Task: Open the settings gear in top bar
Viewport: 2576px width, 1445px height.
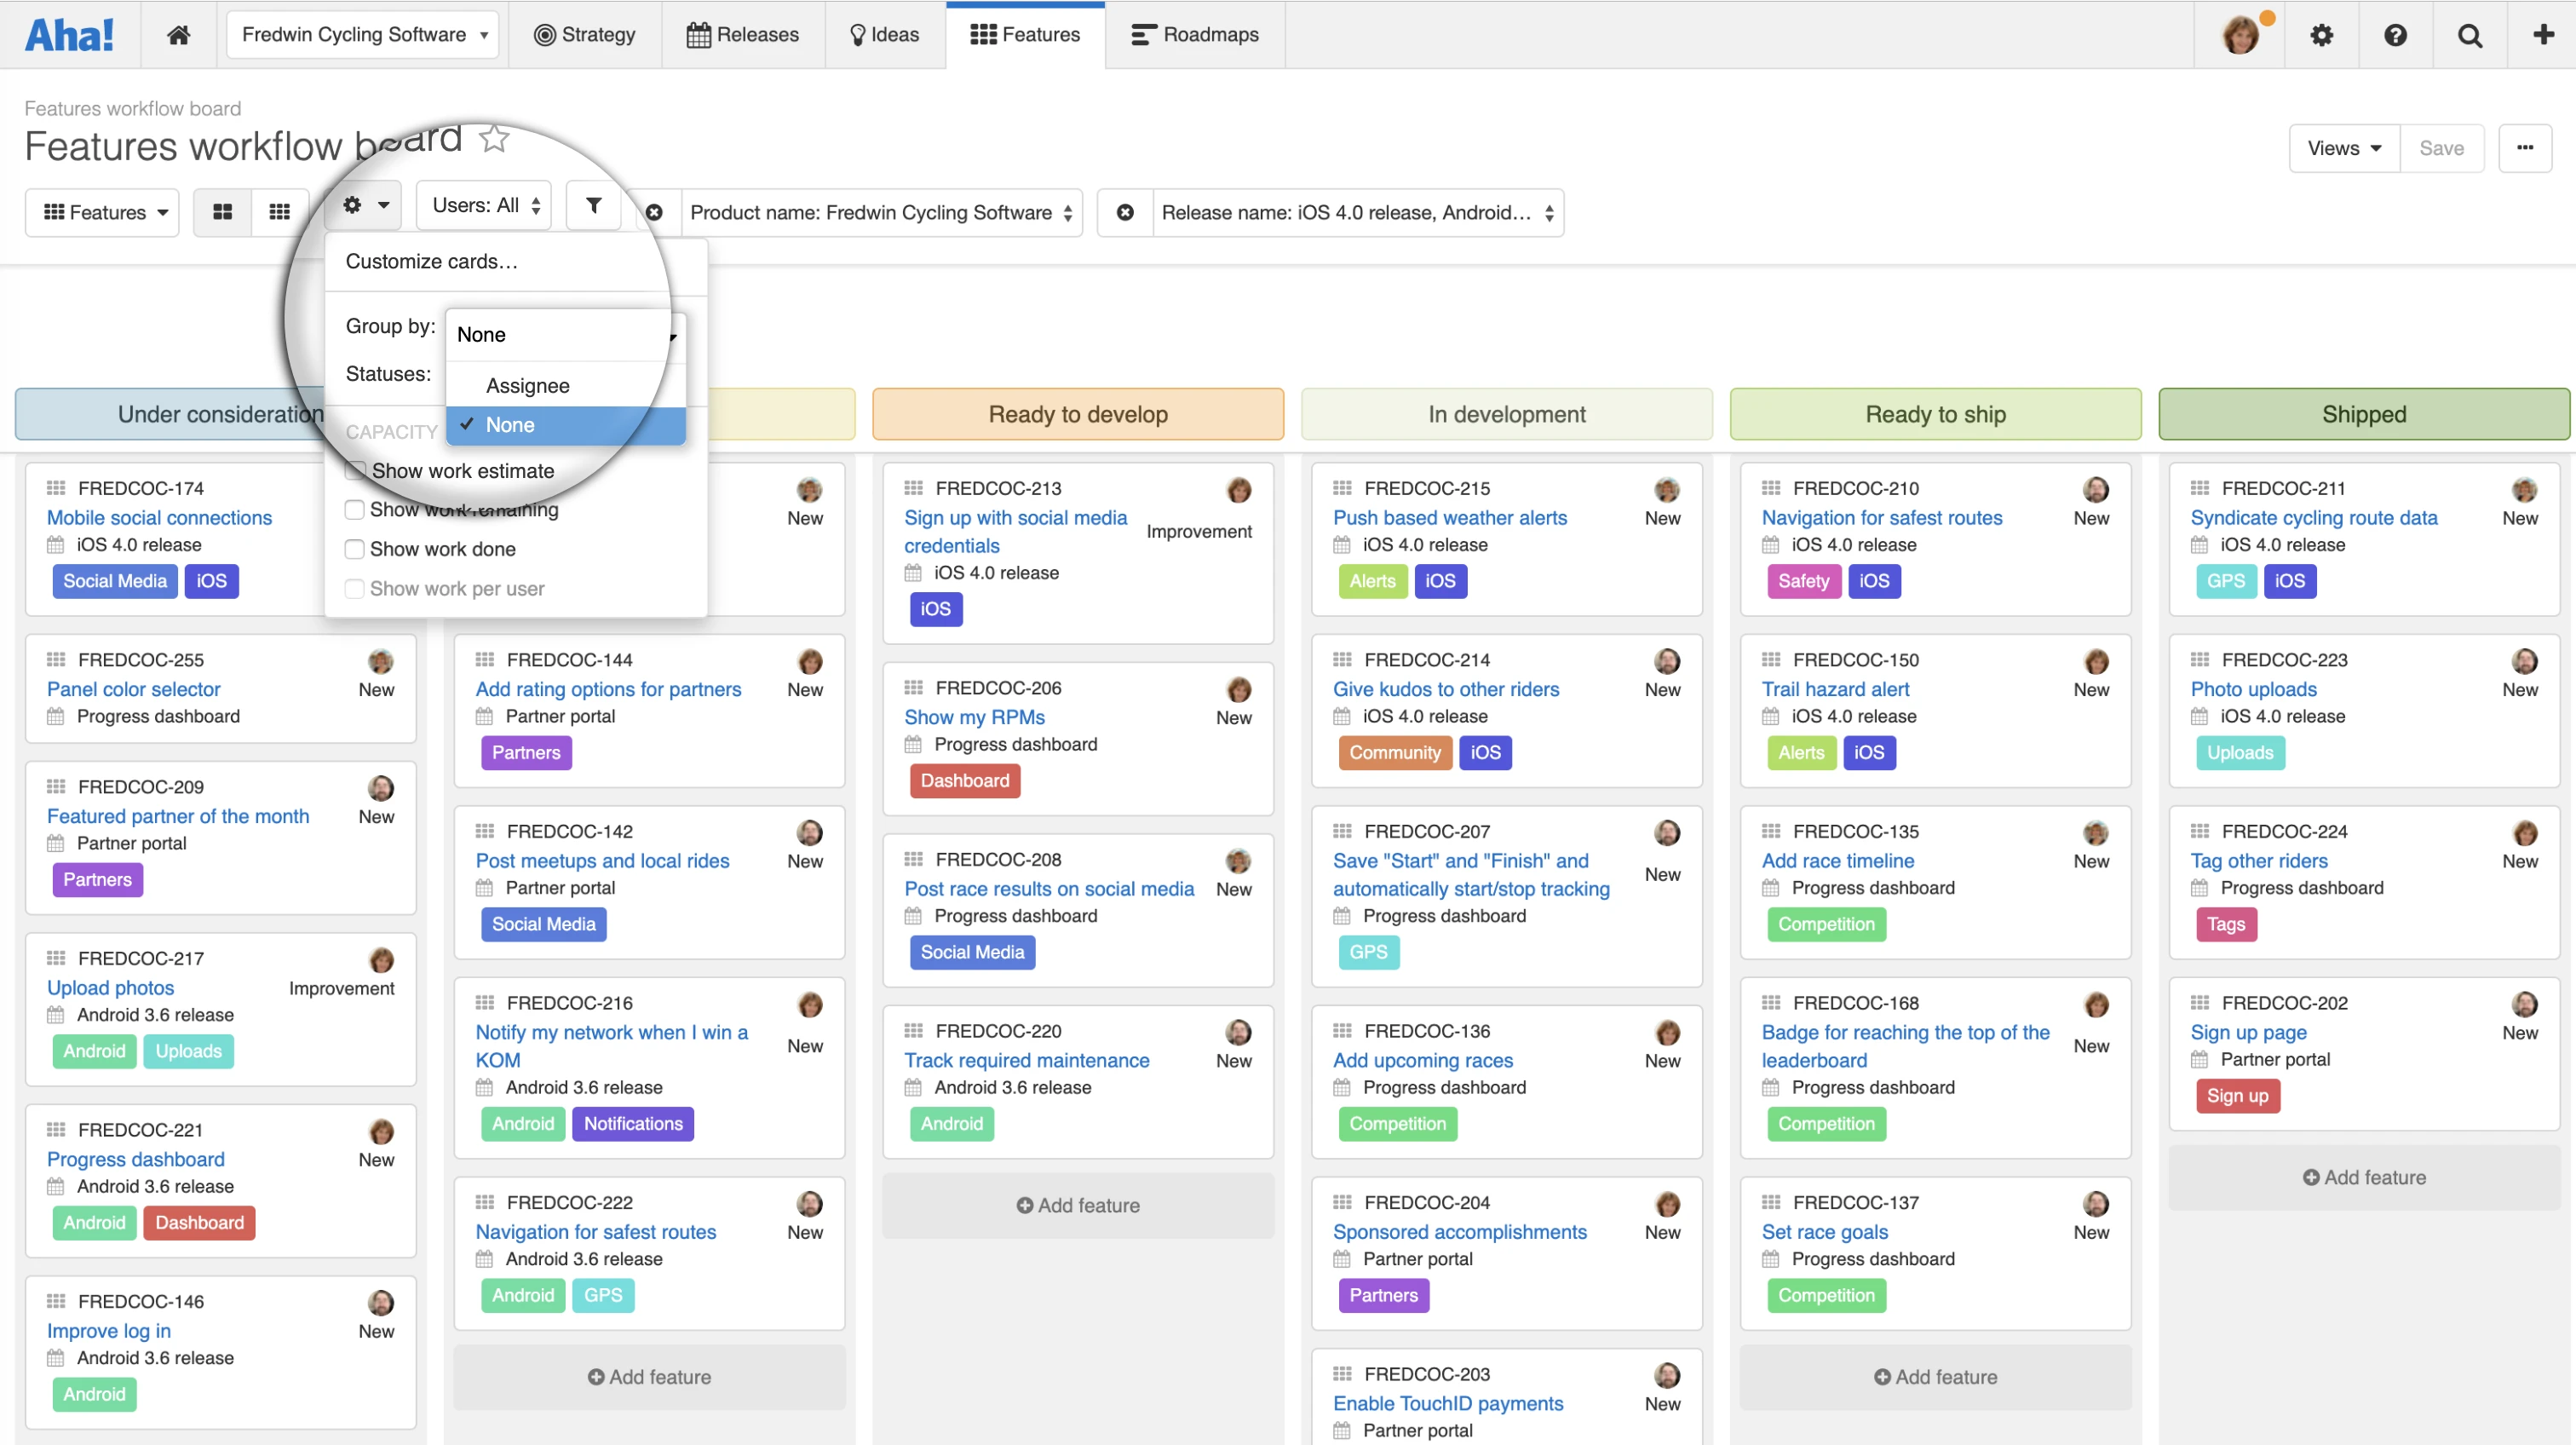Action: coord(2321,35)
